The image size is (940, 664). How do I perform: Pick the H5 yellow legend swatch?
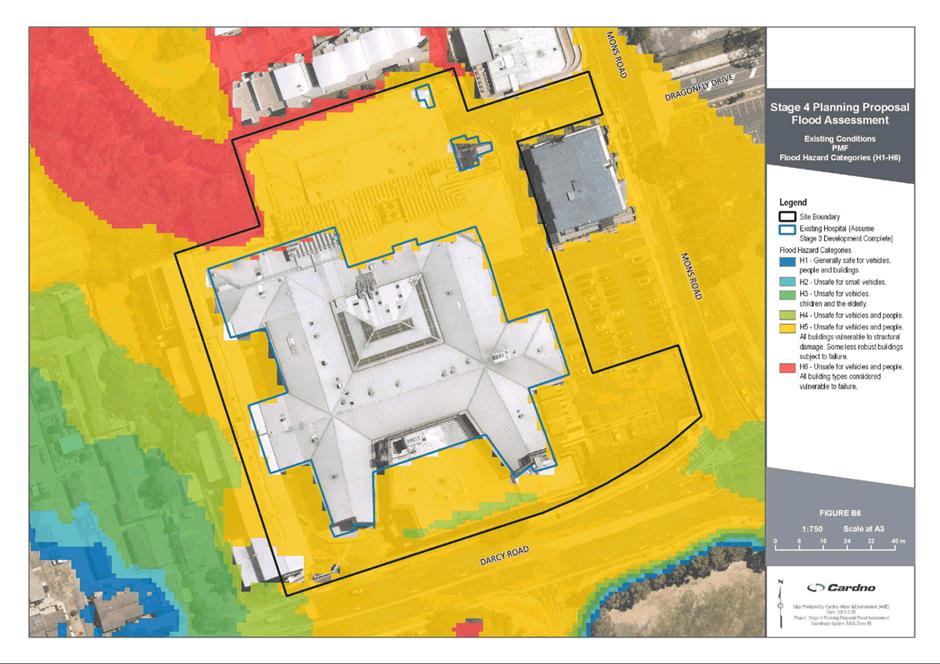point(790,328)
